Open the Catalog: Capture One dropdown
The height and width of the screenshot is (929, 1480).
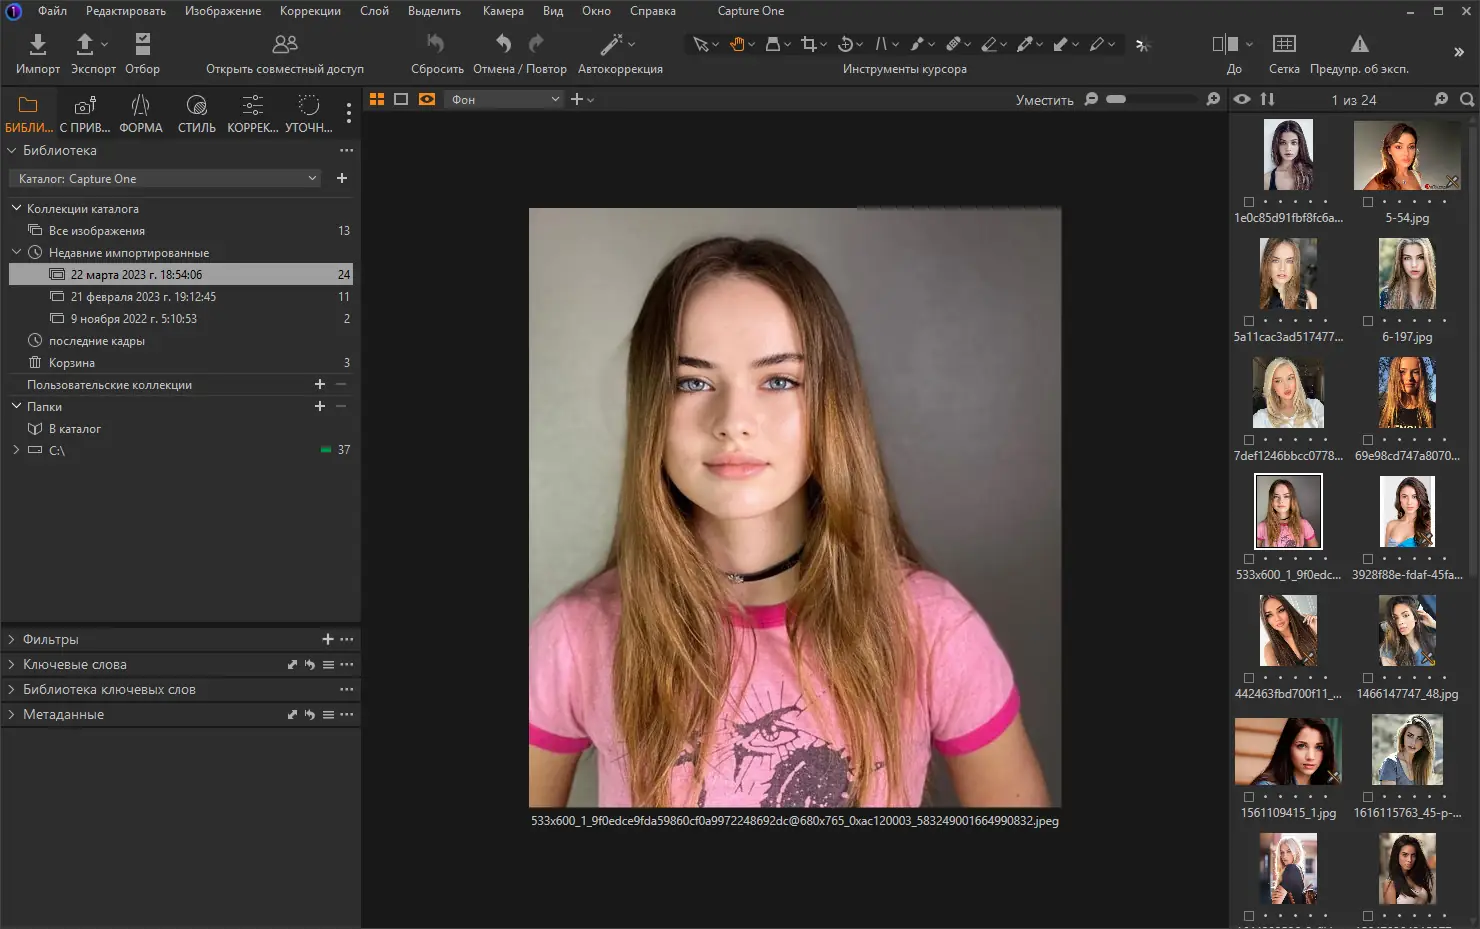coord(166,179)
